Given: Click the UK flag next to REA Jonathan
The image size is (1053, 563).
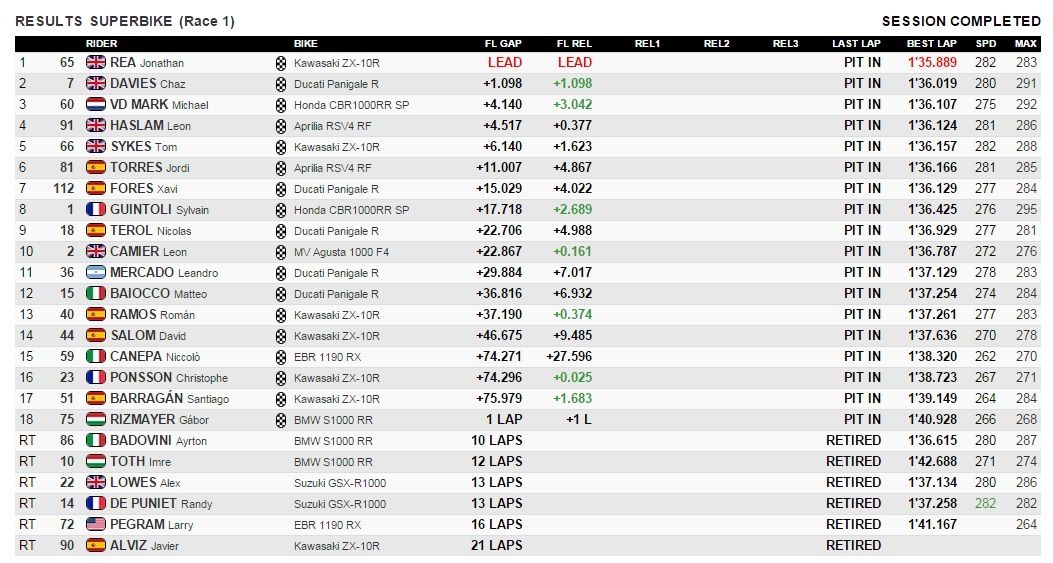Looking at the screenshot, I should (96, 62).
